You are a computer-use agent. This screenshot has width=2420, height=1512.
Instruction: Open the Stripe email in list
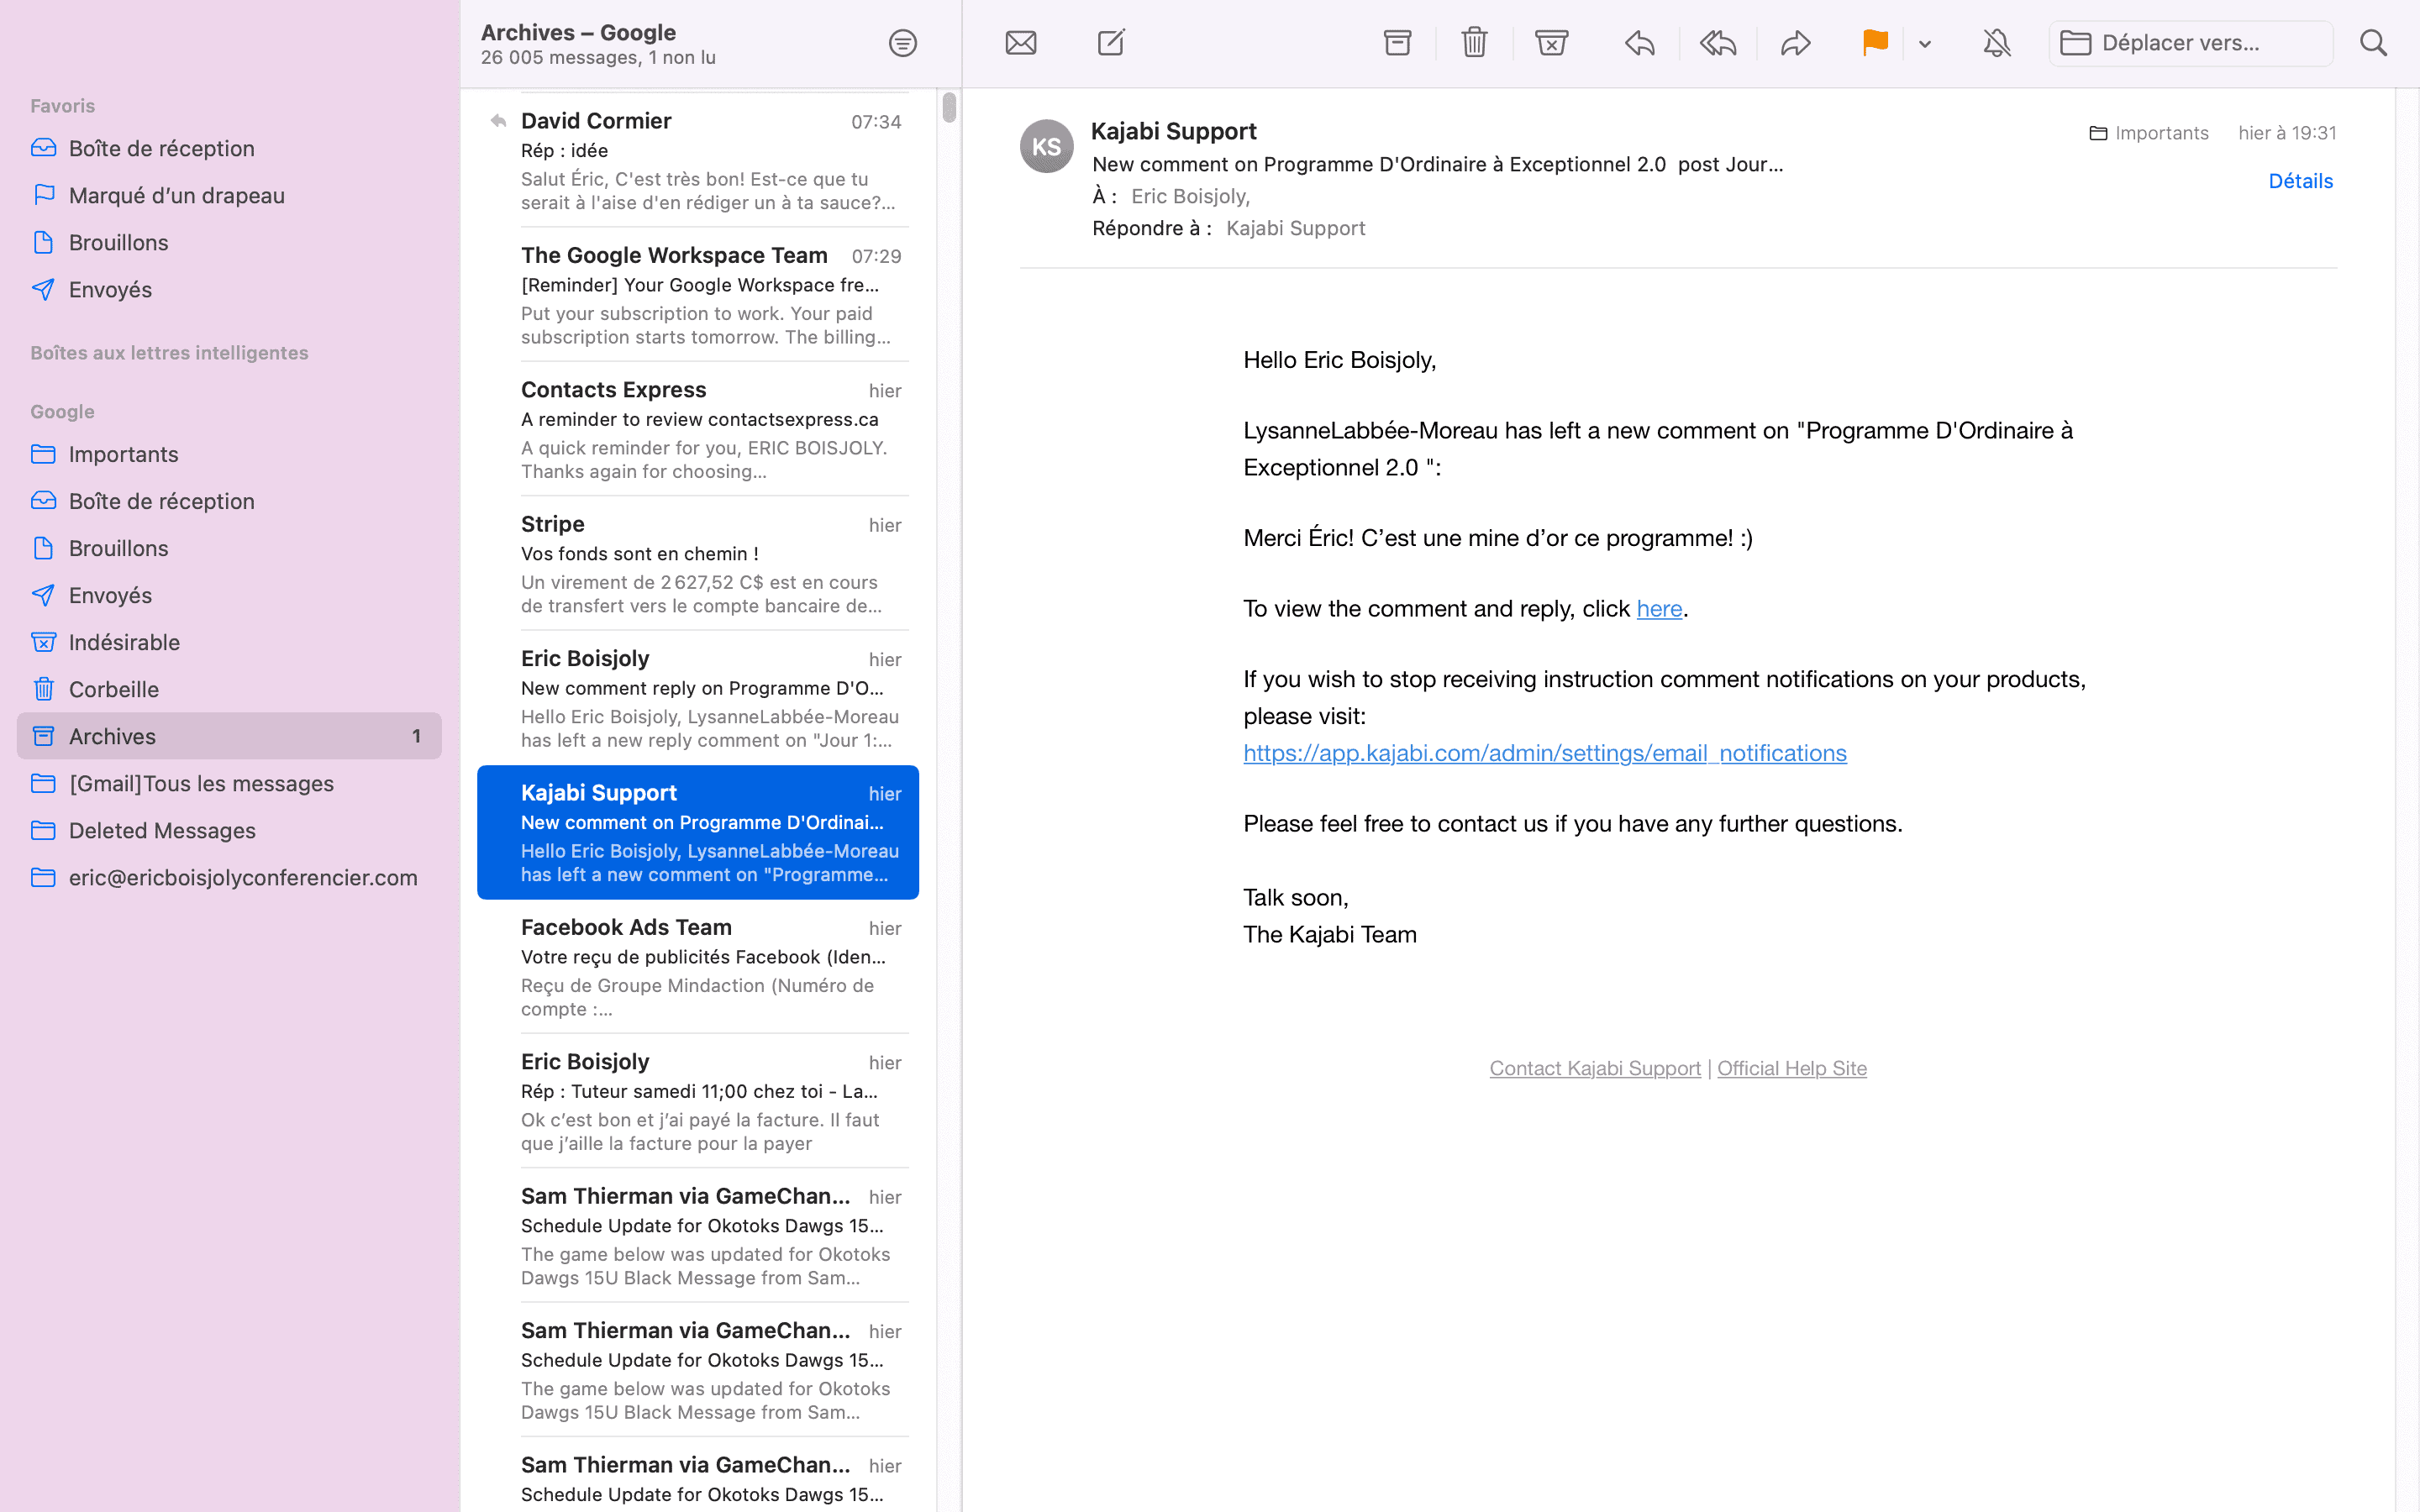(710, 564)
